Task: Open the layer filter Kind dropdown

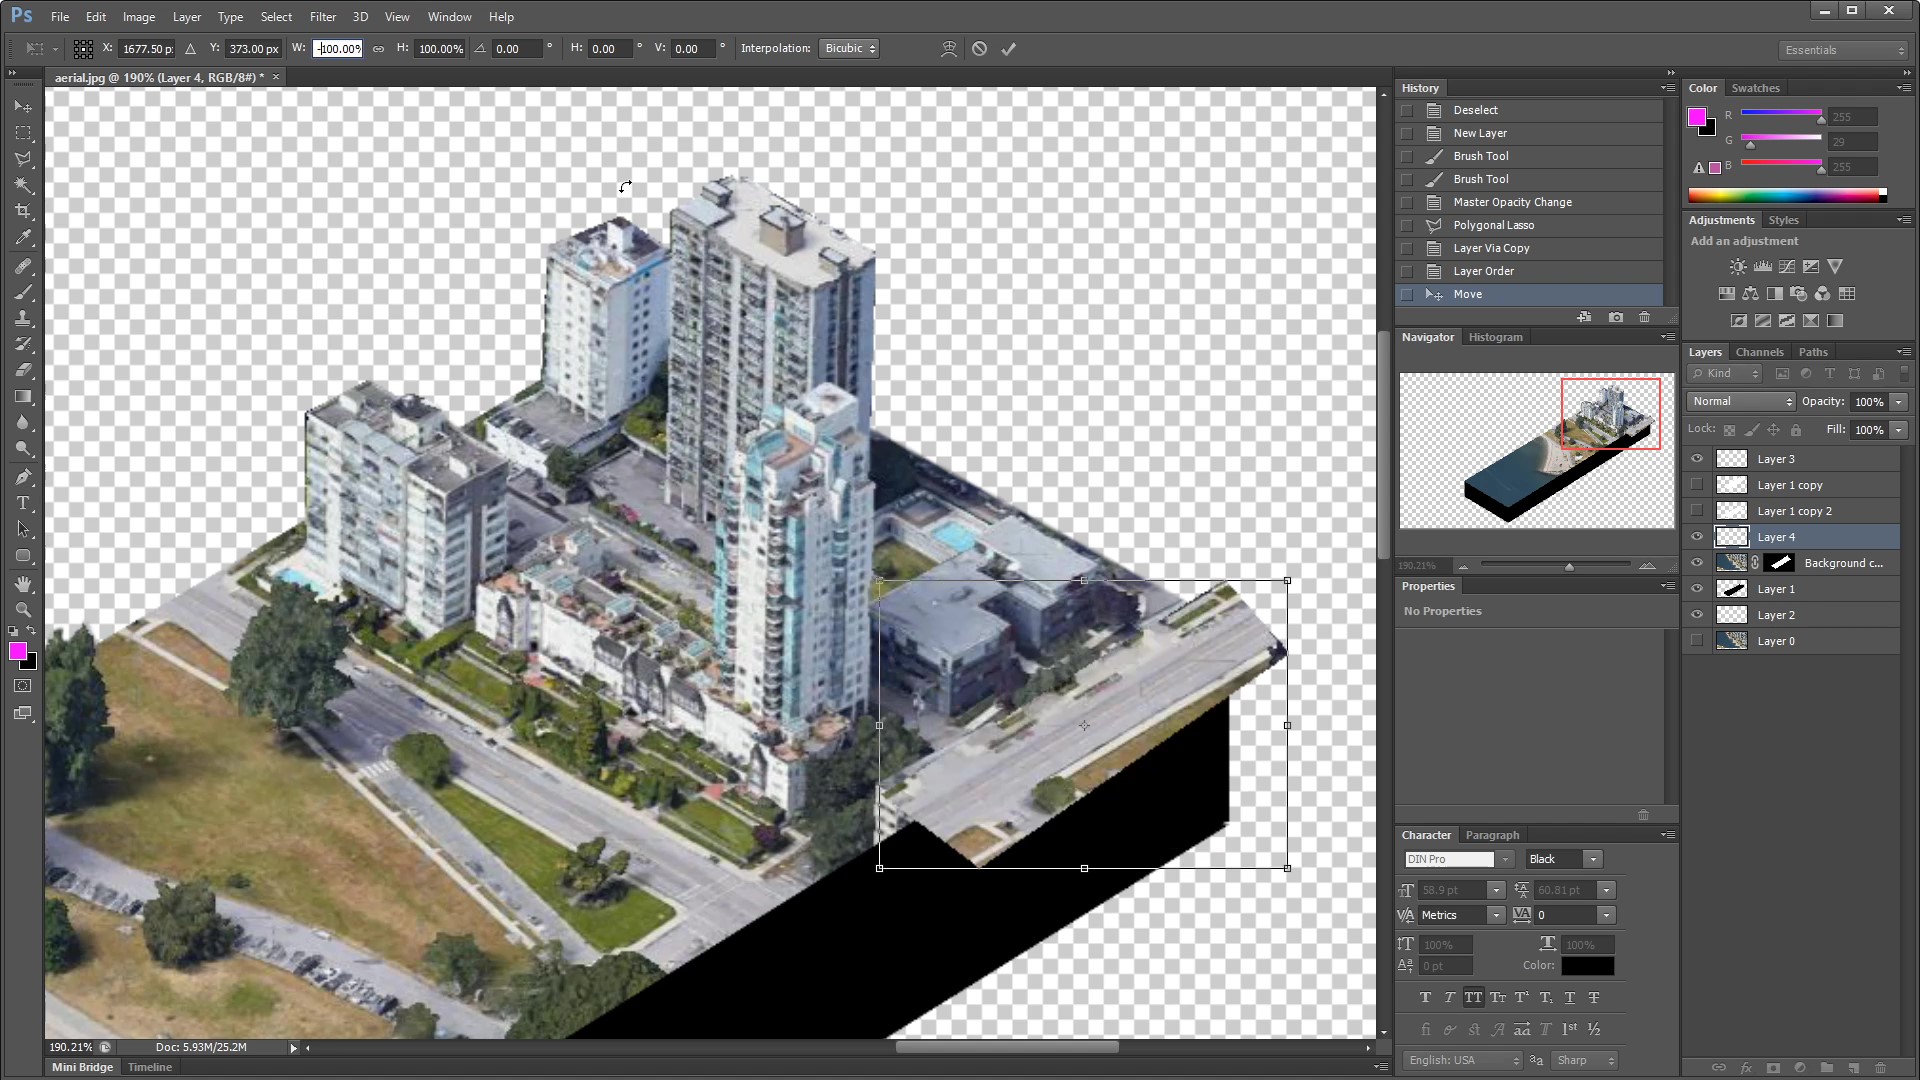Action: pos(1725,373)
